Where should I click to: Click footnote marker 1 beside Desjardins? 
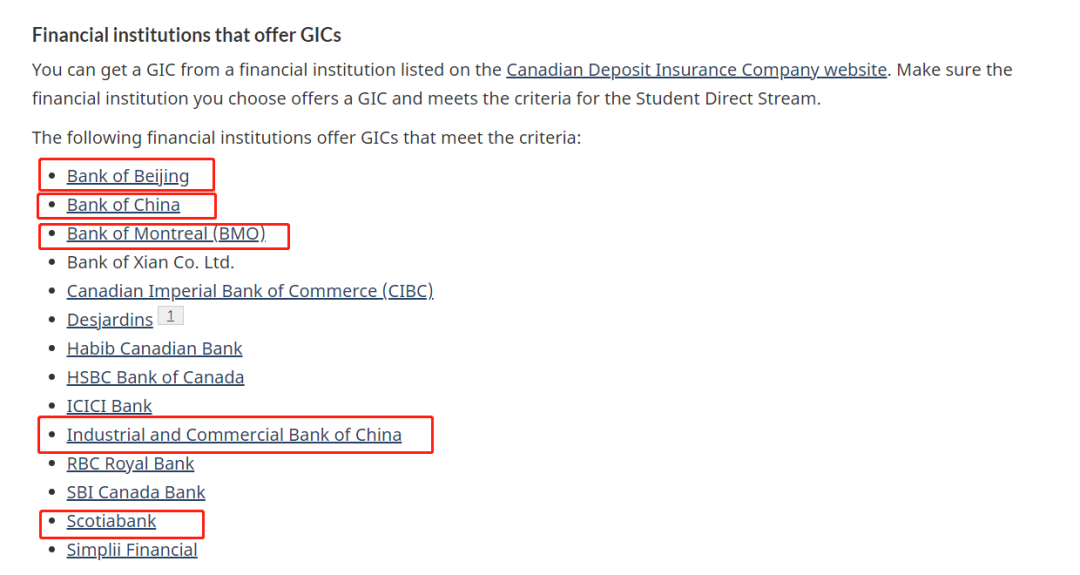point(171,316)
